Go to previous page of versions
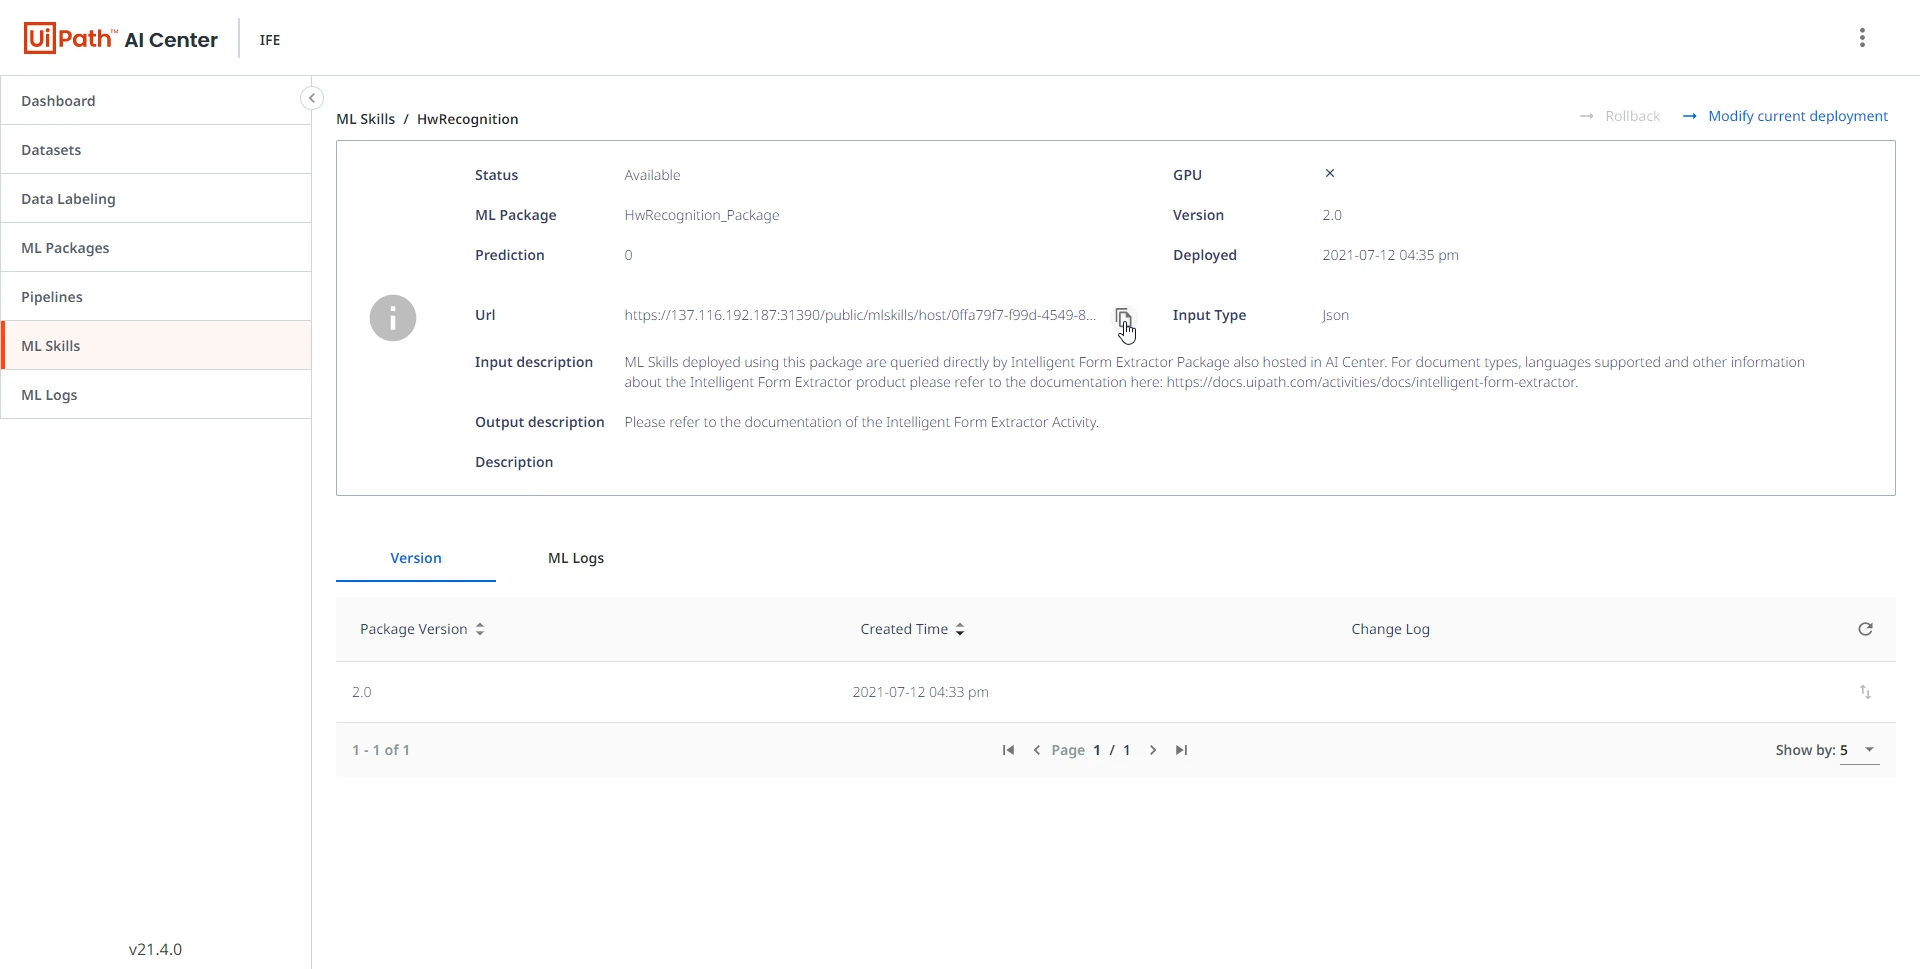Screen dimensions: 1920x969 point(1037,750)
